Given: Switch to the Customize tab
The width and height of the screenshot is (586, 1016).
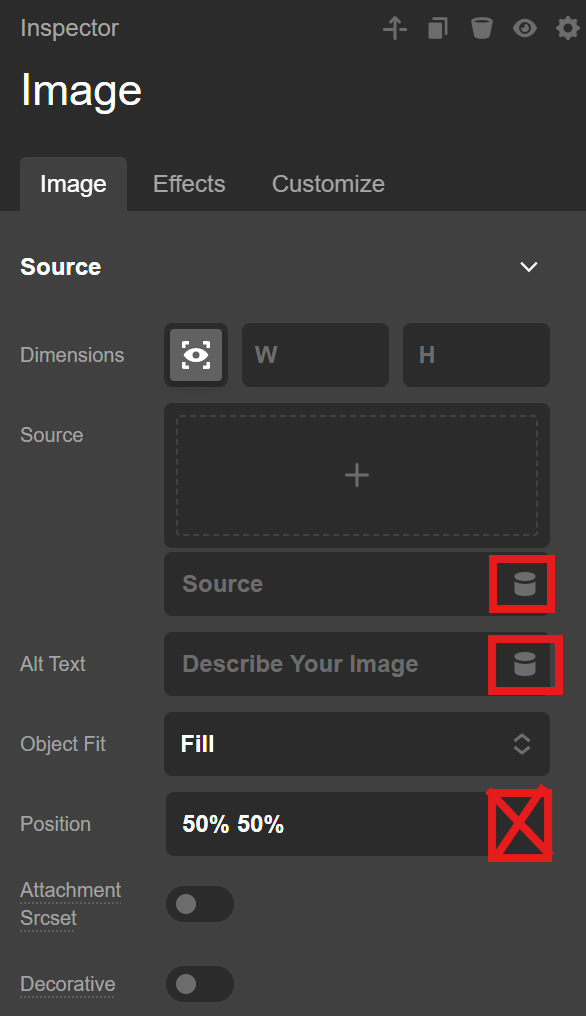Looking at the screenshot, I should pyautogui.click(x=328, y=184).
